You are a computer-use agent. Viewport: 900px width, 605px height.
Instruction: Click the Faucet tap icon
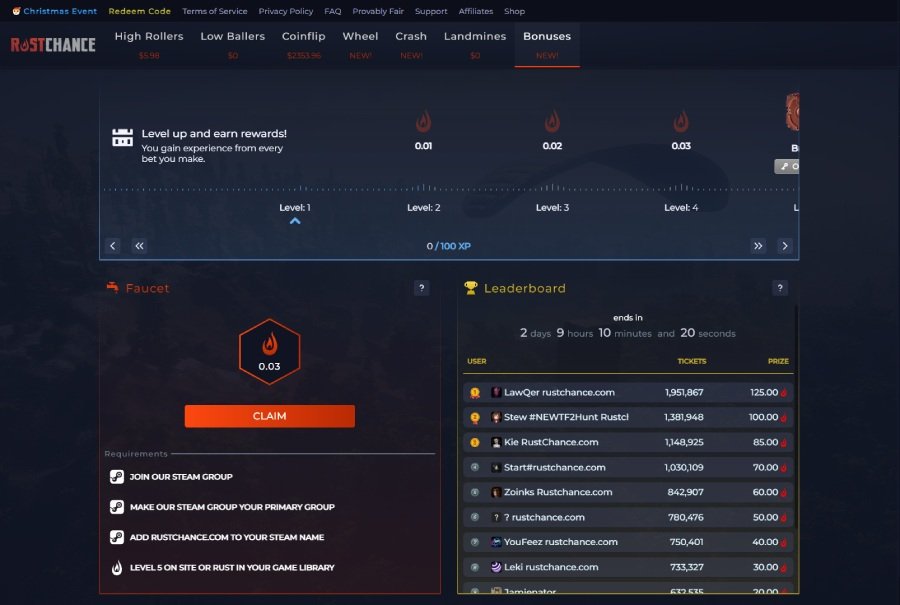(x=113, y=287)
